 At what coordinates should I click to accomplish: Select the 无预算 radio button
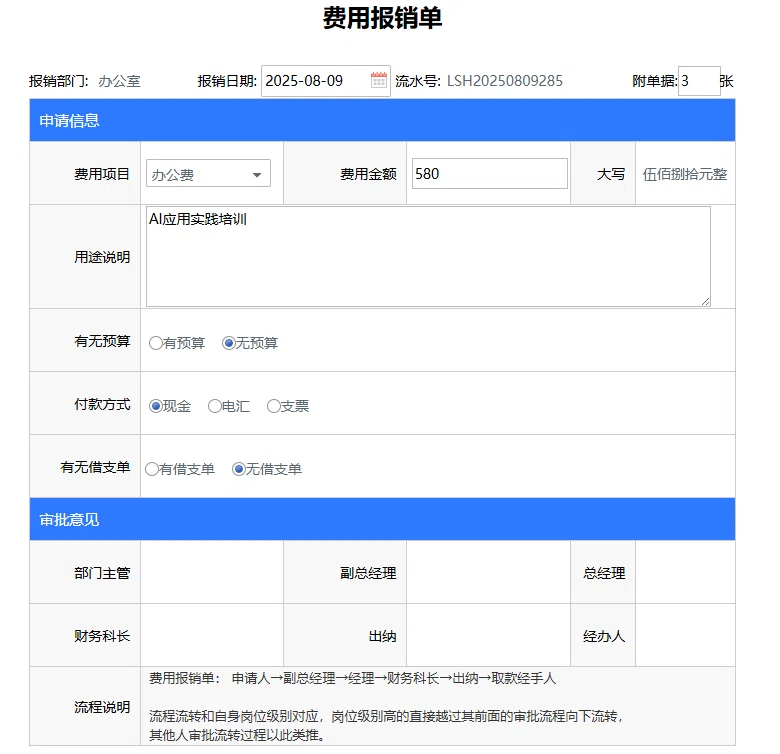click(228, 343)
